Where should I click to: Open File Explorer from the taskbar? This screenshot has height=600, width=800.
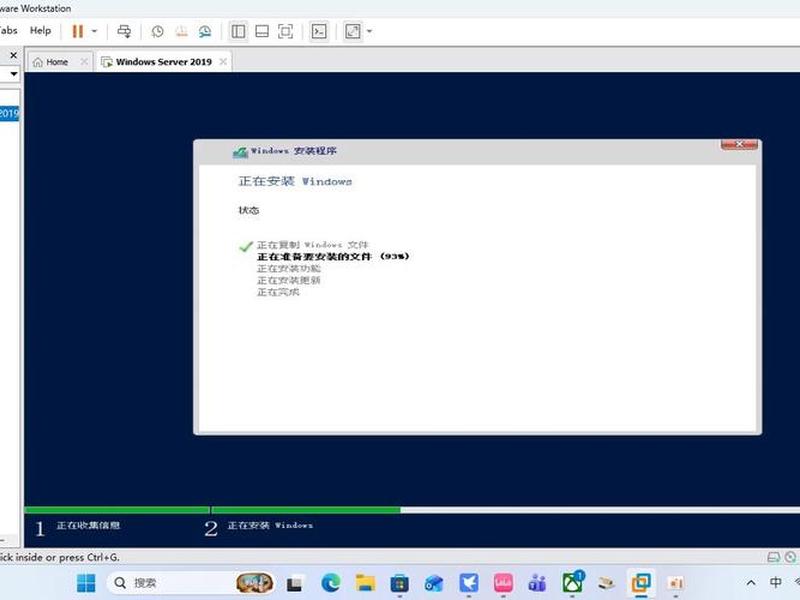pyautogui.click(x=365, y=583)
